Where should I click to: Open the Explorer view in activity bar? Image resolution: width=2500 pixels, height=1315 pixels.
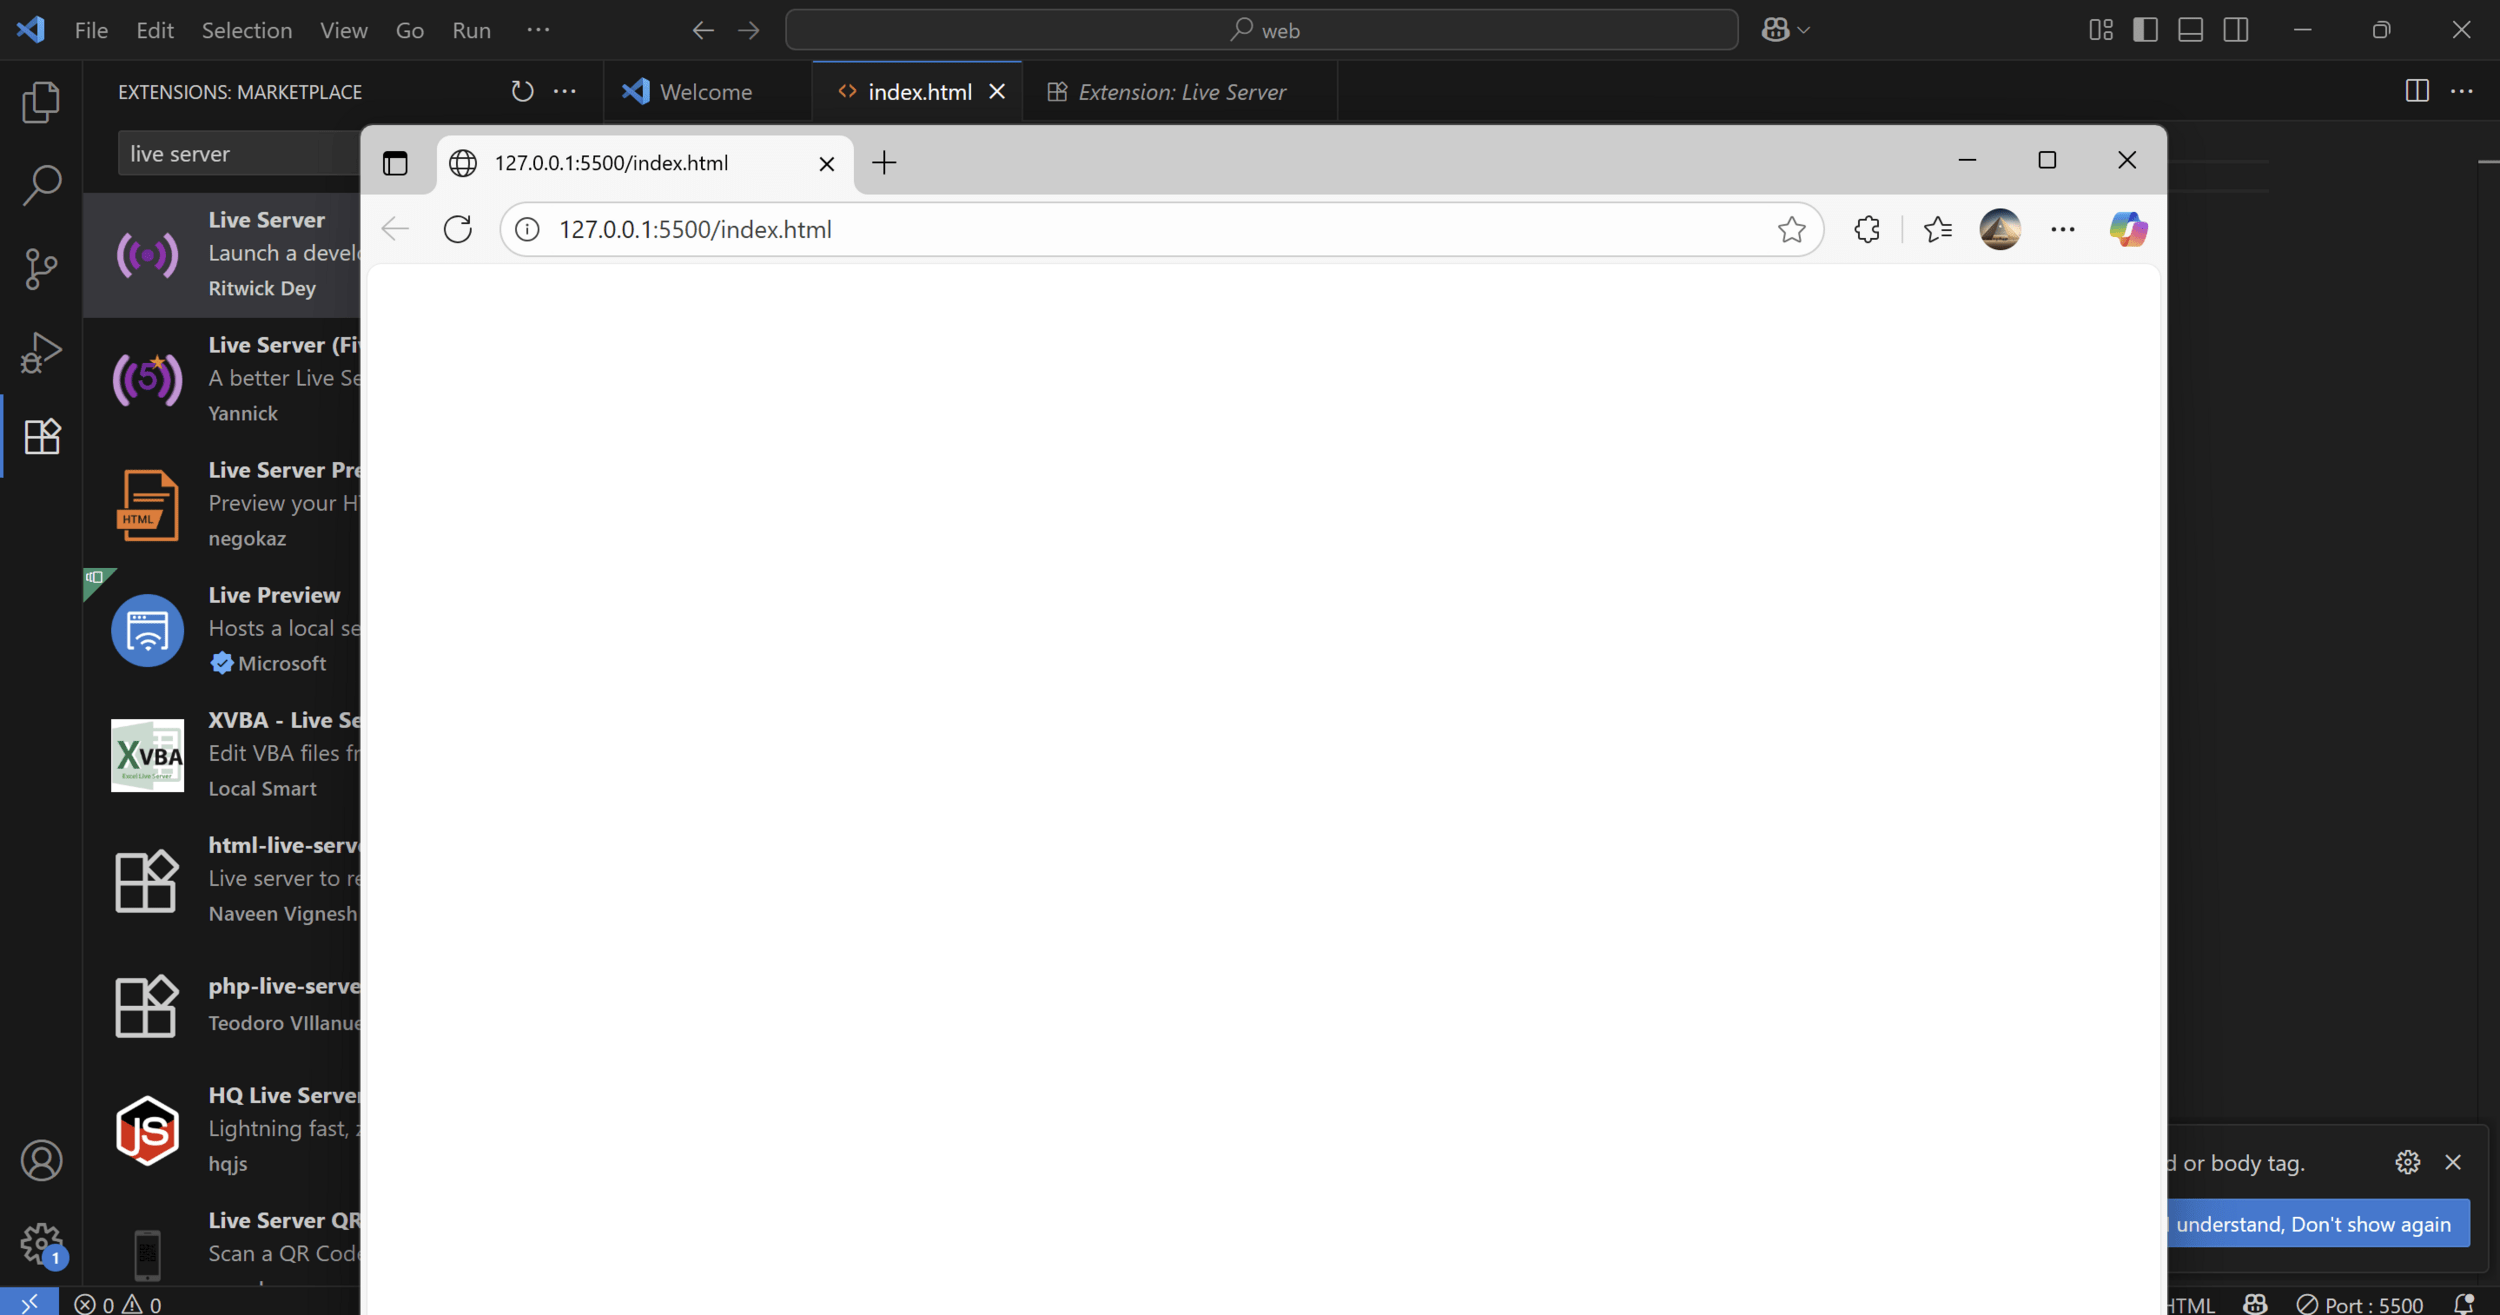(41, 102)
